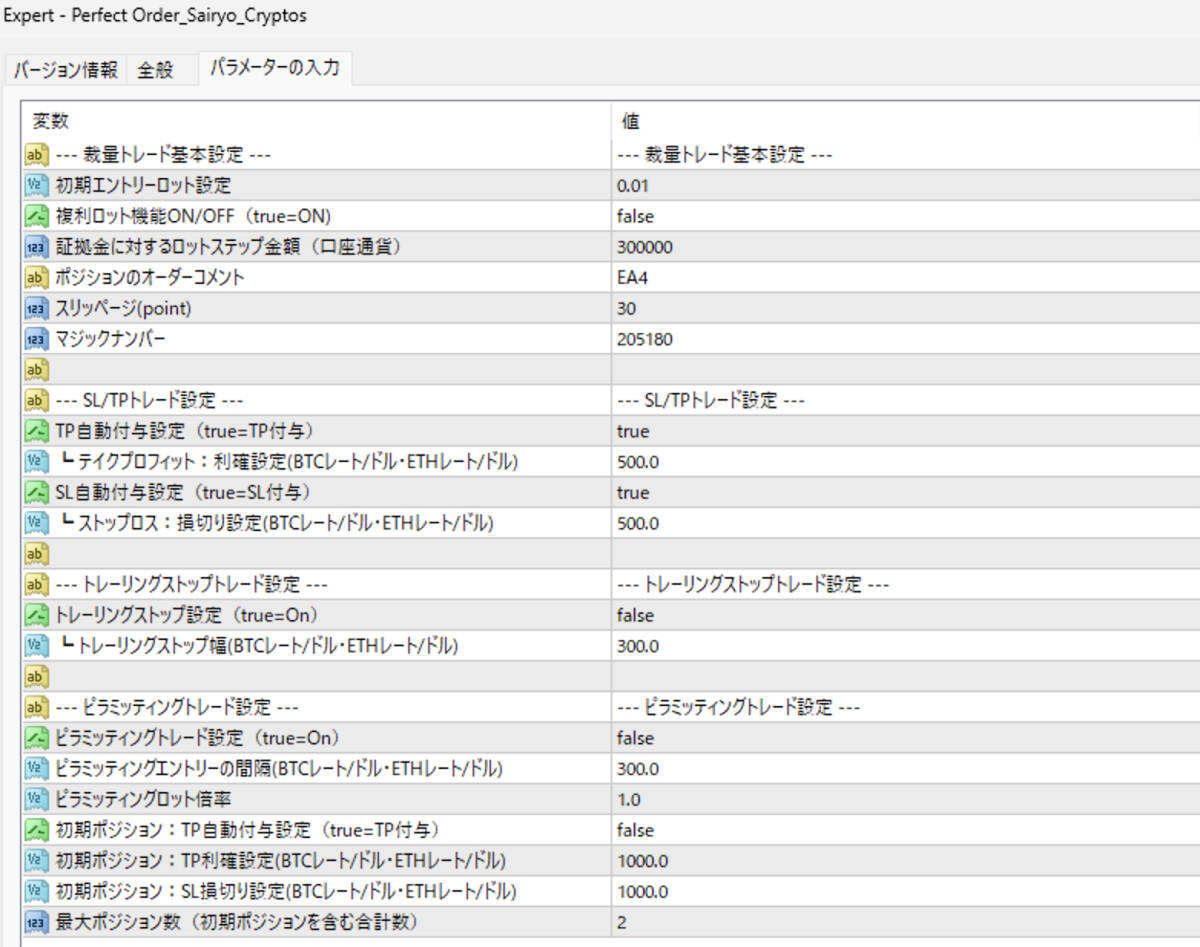Open value selector for 初期ポジション：TP自動付与設定
1200x947 pixels.
tap(700, 830)
